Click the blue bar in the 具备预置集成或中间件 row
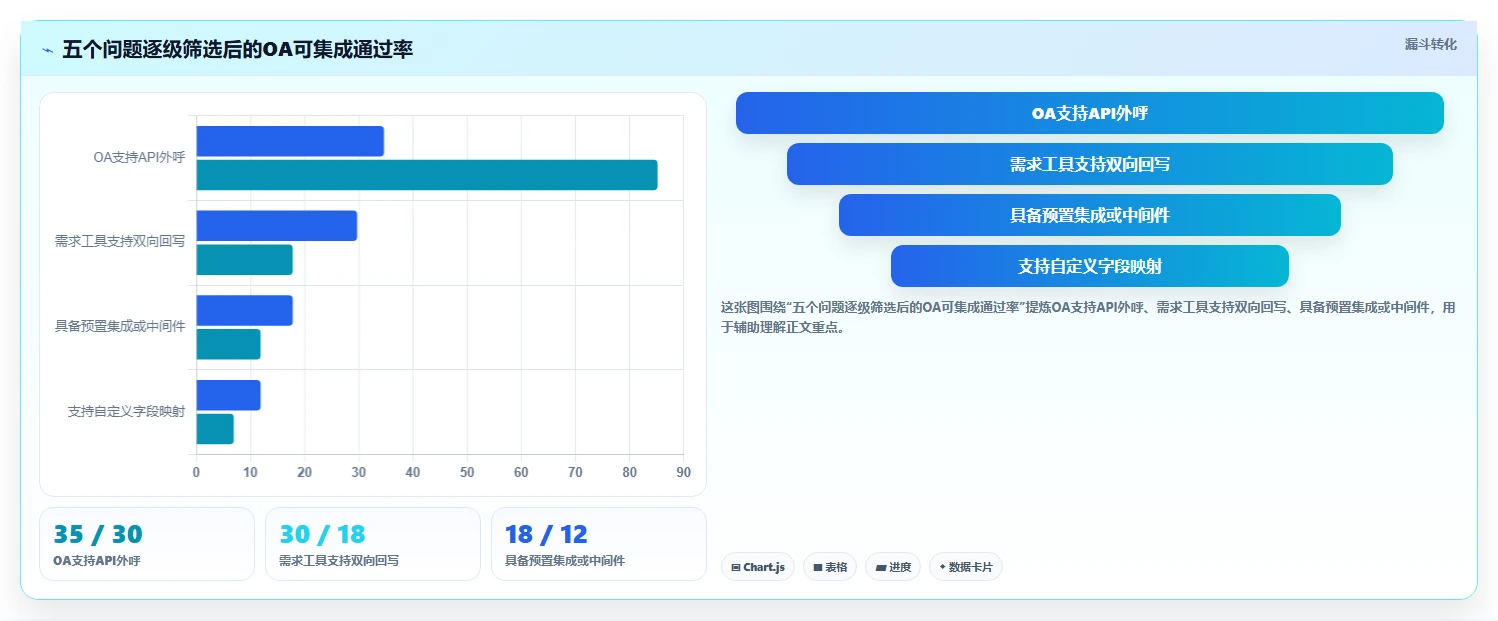 point(244,310)
